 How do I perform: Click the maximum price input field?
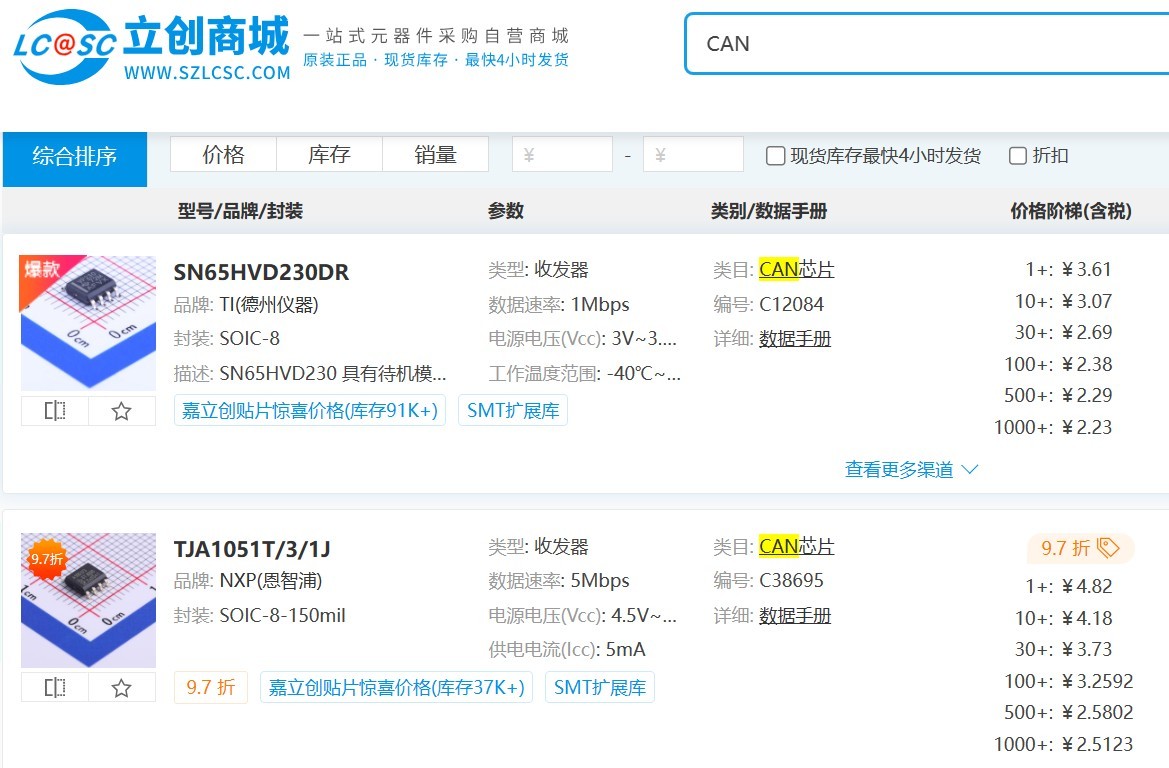coord(693,154)
